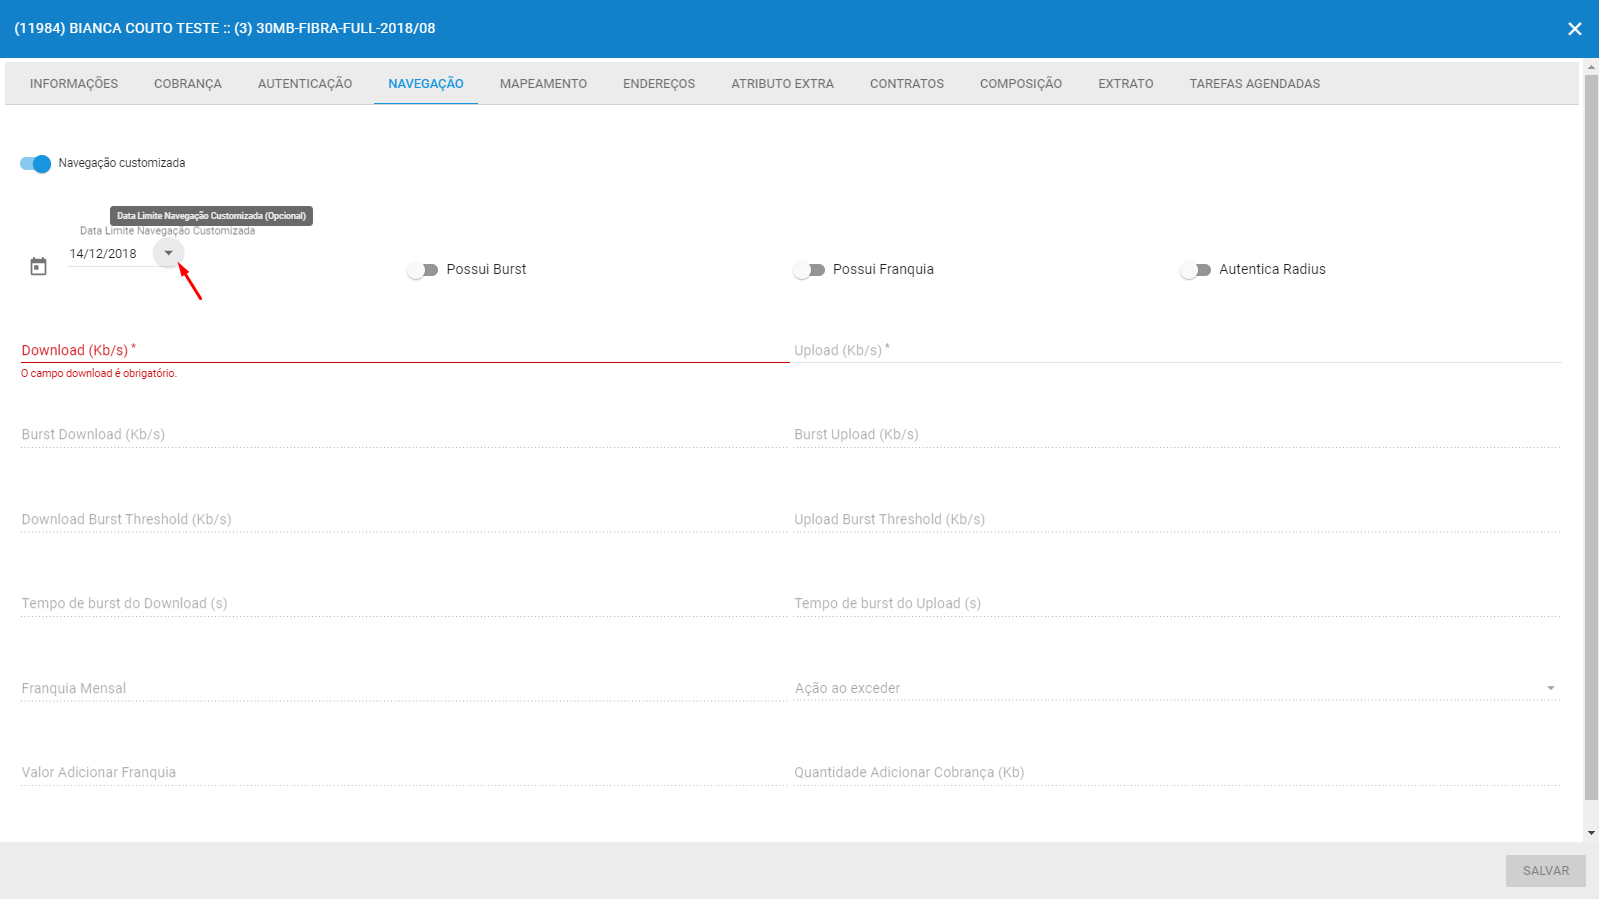The image size is (1599, 899).
Task: Toggle Navegação customizada switch
Action: [x=35, y=163]
